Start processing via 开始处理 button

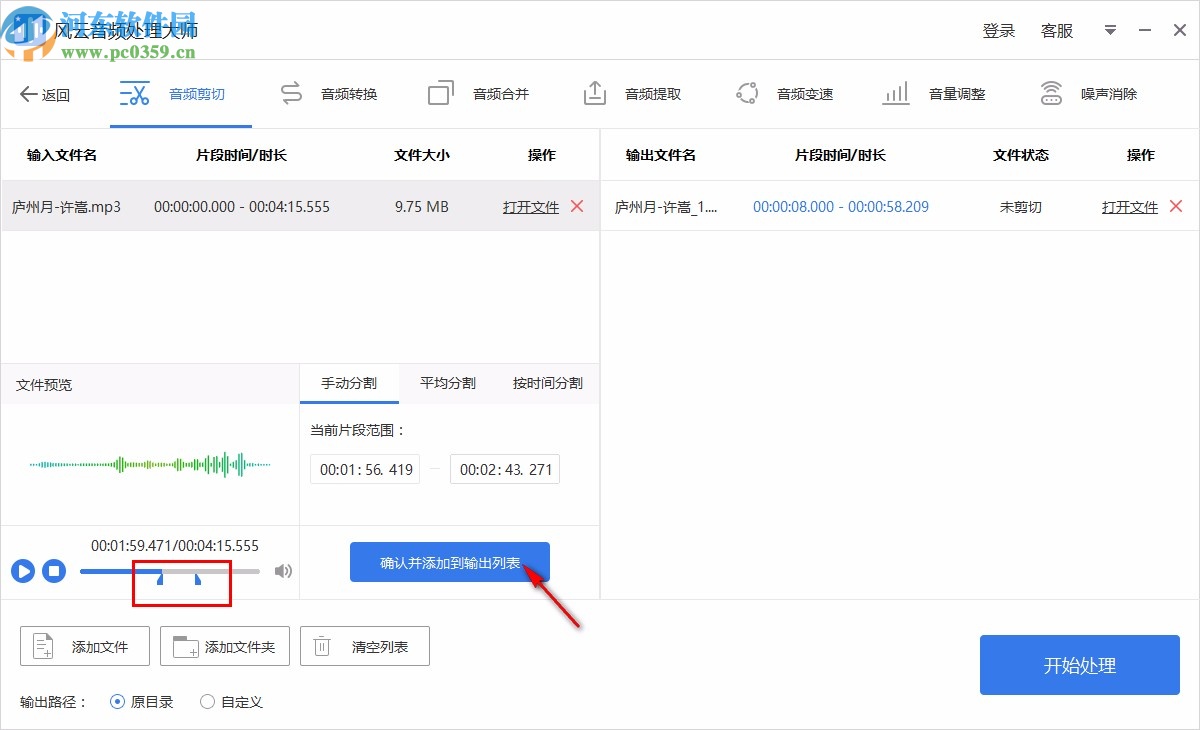(1079, 665)
